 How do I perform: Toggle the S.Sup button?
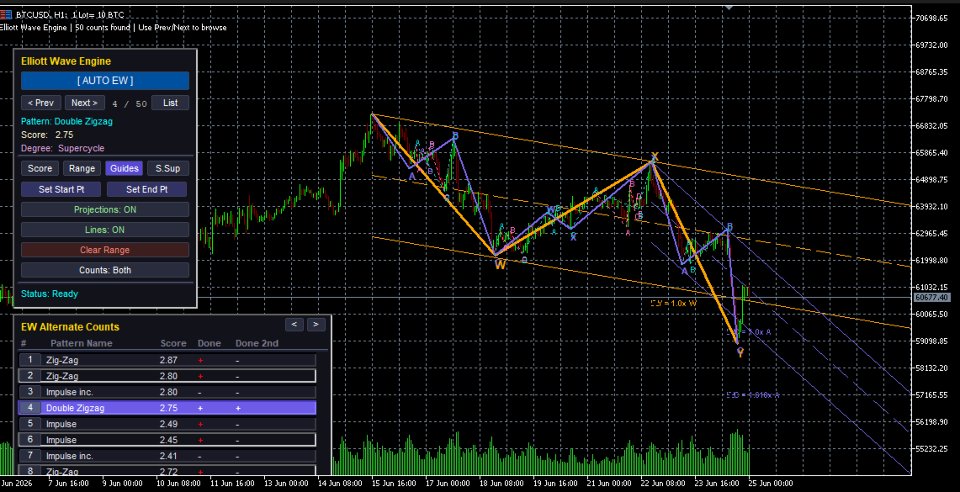[168, 168]
